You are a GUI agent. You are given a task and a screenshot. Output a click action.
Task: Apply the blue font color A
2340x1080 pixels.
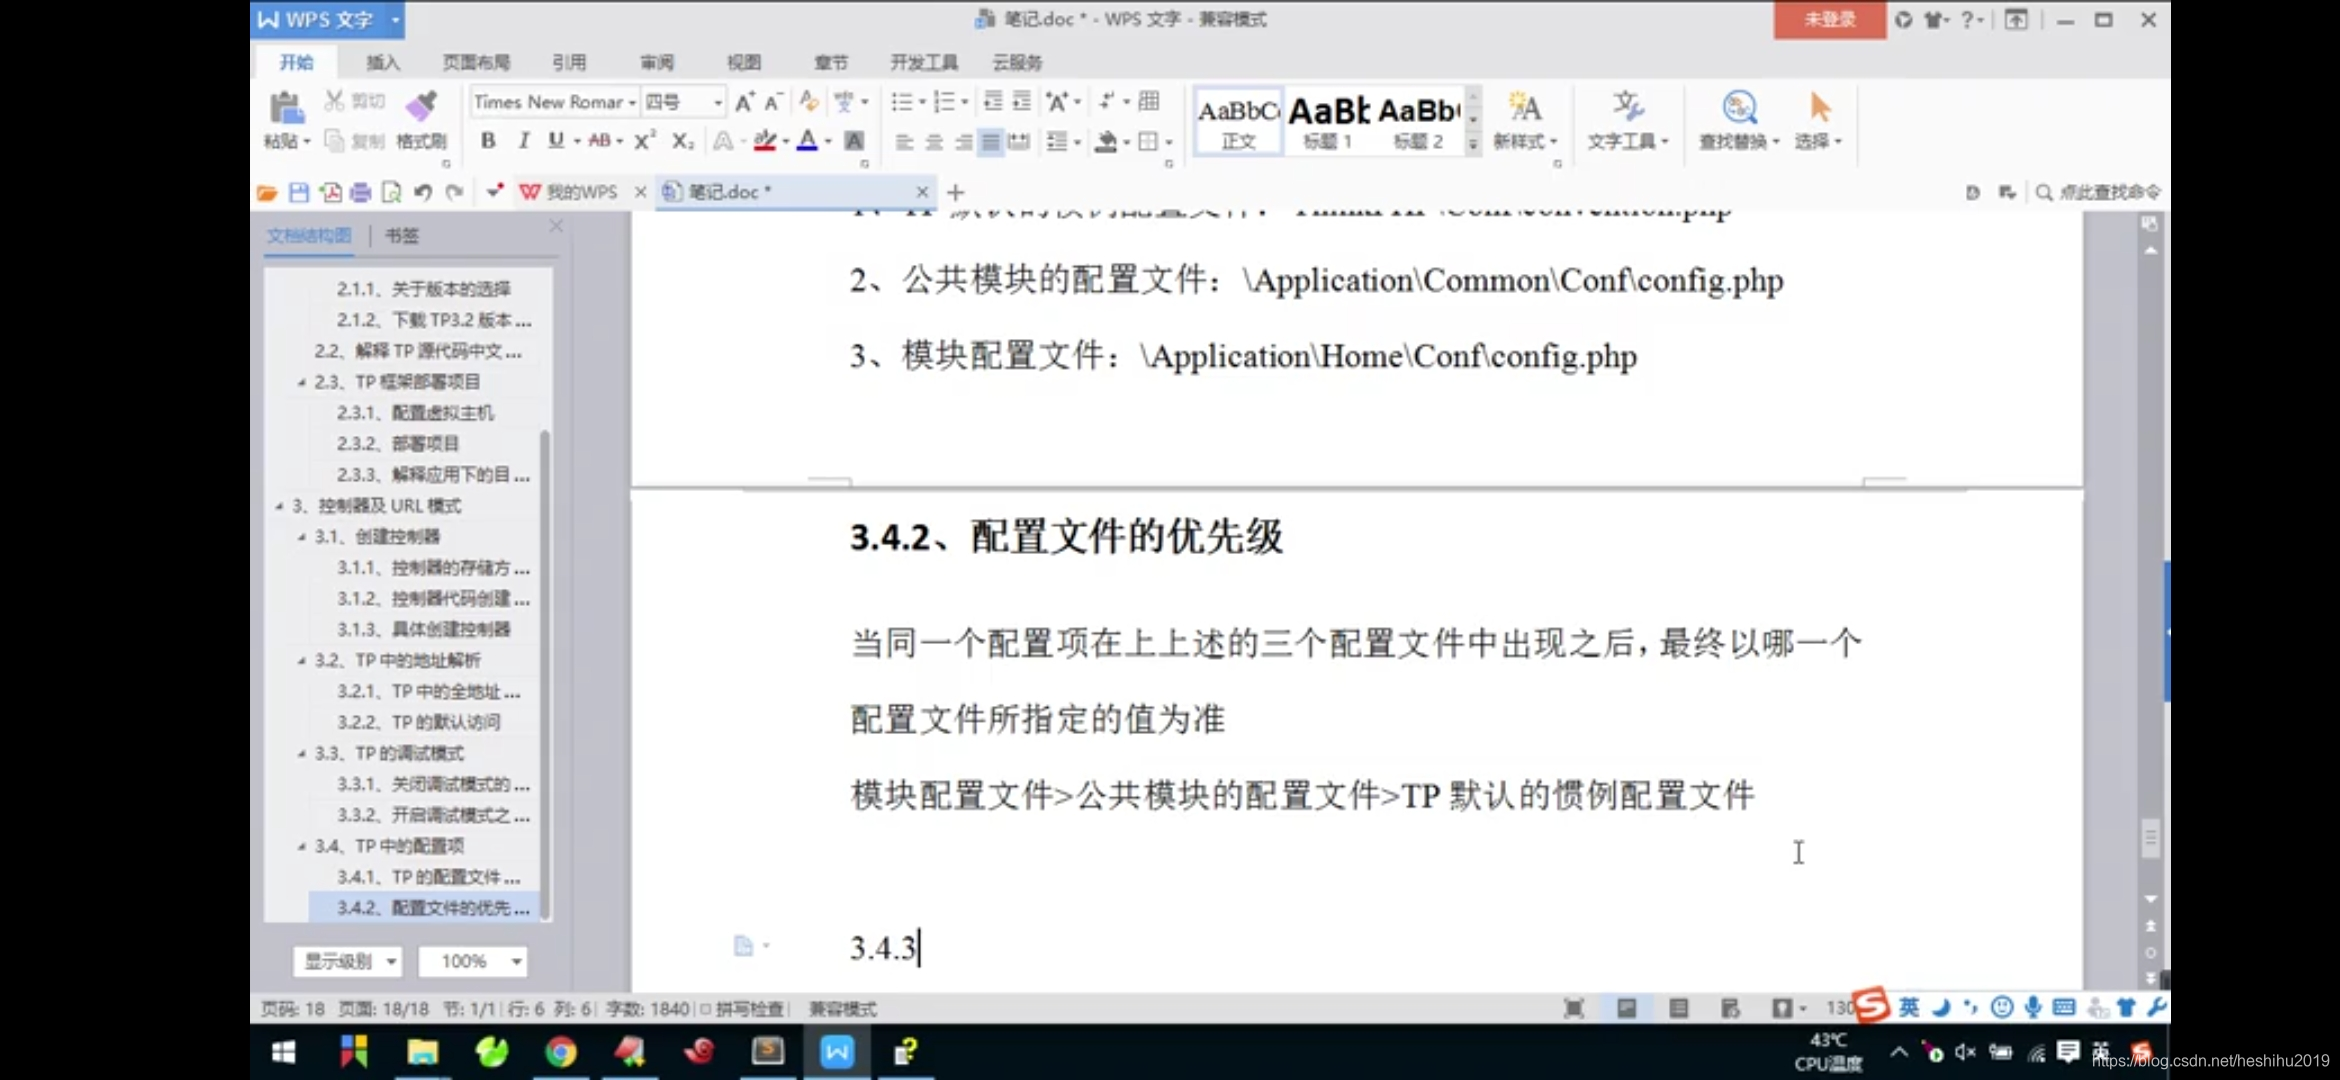coord(807,141)
